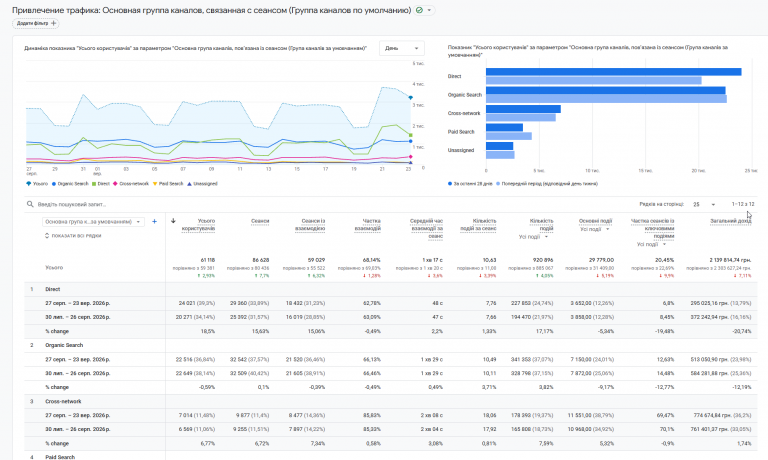Toggle the Попередній період bar legend item
The width and height of the screenshot is (768, 460).
pyautogui.click(x=547, y=184)
